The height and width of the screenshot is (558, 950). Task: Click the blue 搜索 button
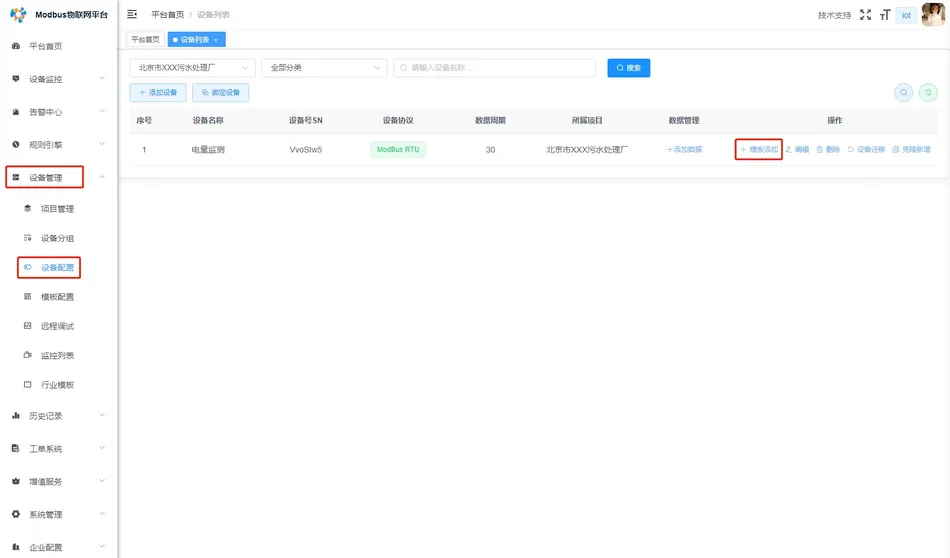pos(628,68)
